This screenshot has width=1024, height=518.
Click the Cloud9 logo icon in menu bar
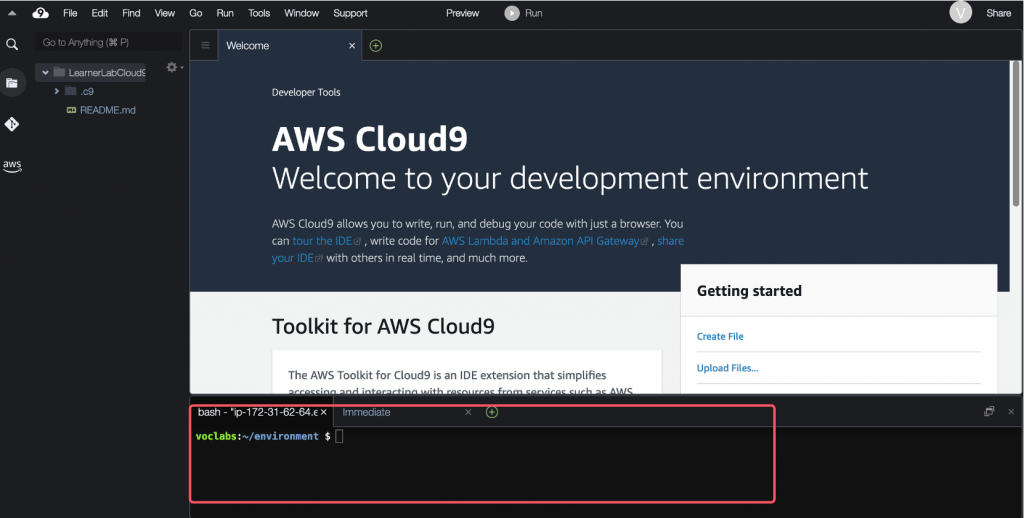coord(40,12)
